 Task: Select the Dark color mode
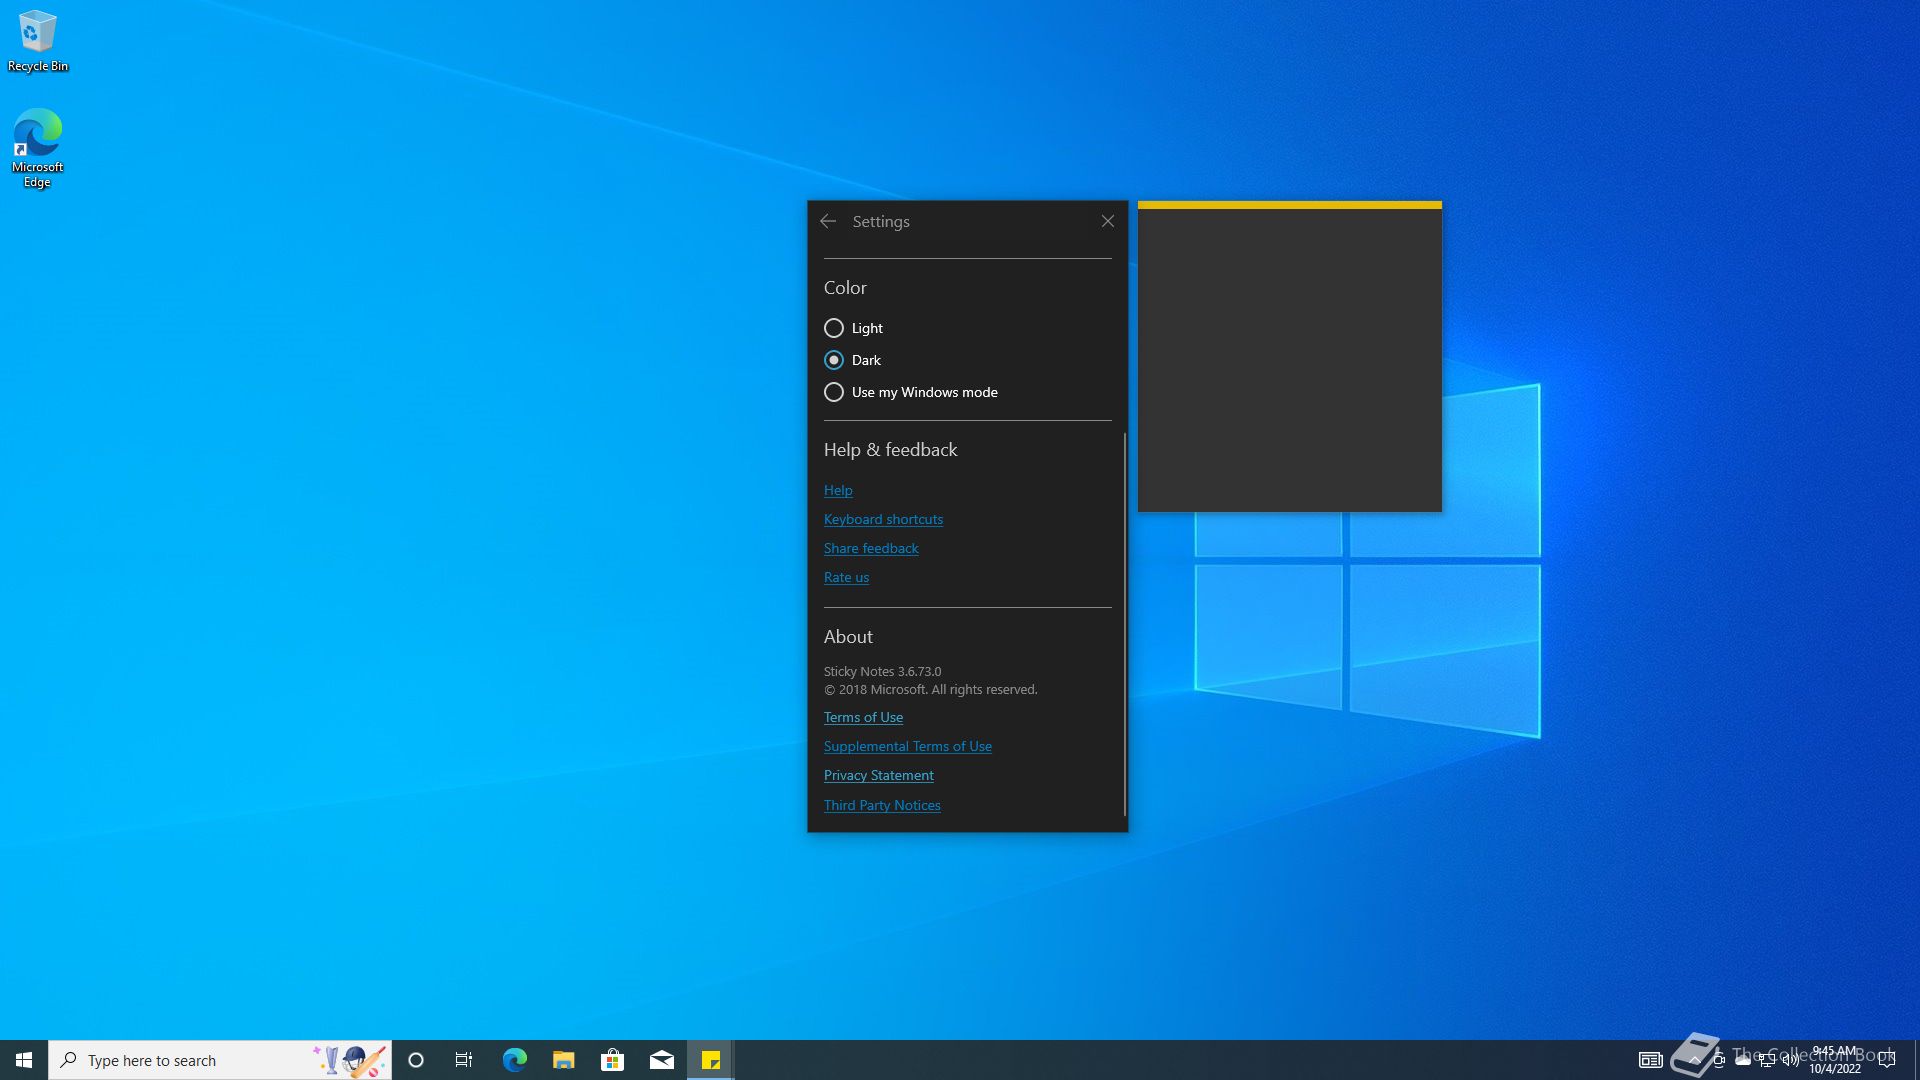(853, 360)
